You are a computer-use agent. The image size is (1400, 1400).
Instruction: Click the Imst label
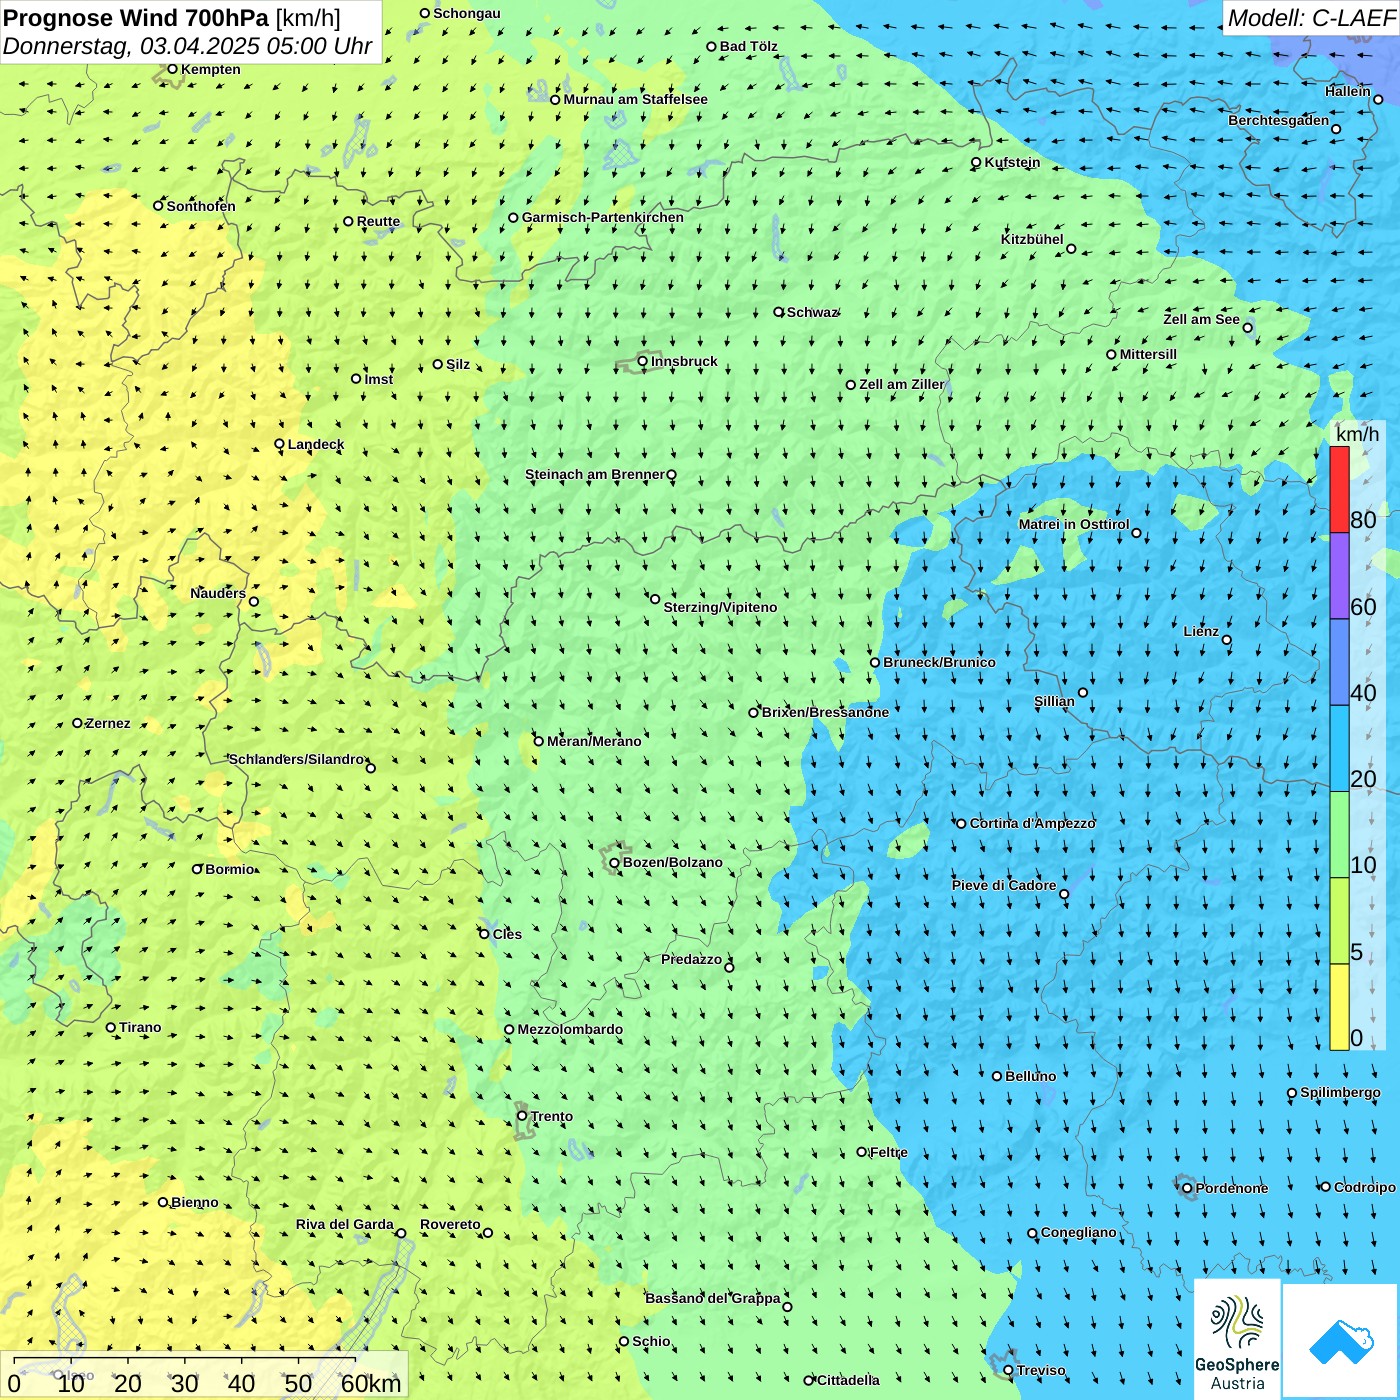[x=378, y=379]
